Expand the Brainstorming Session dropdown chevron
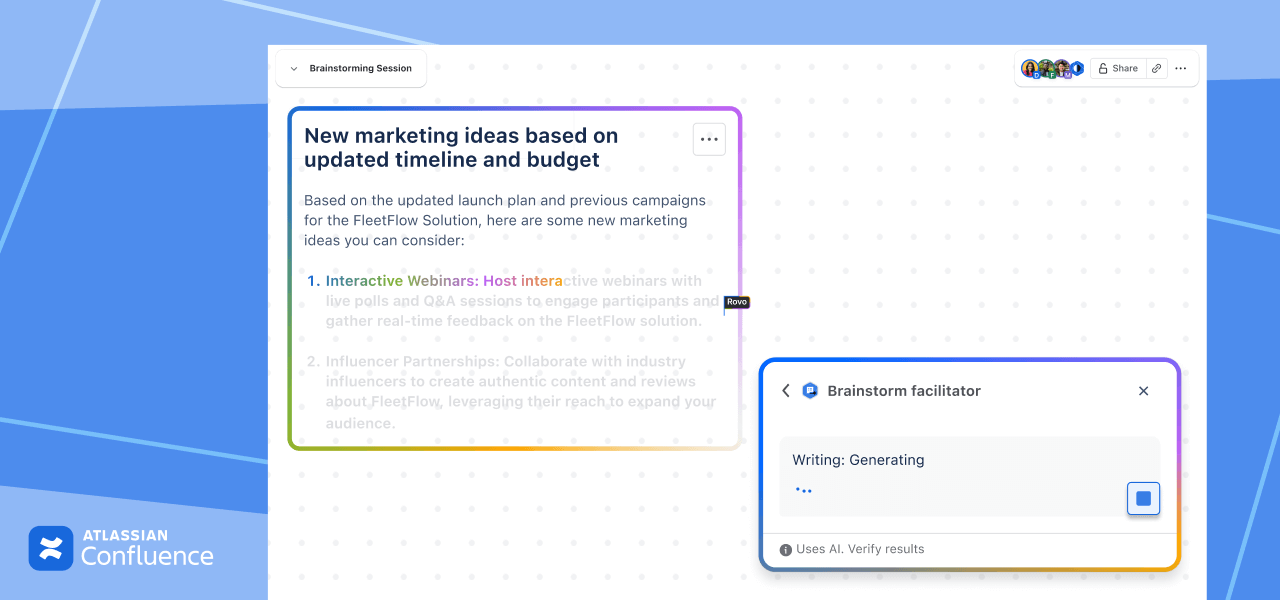Image resolution: width=1280 pixels, height=600 pixels. (293, 69)
